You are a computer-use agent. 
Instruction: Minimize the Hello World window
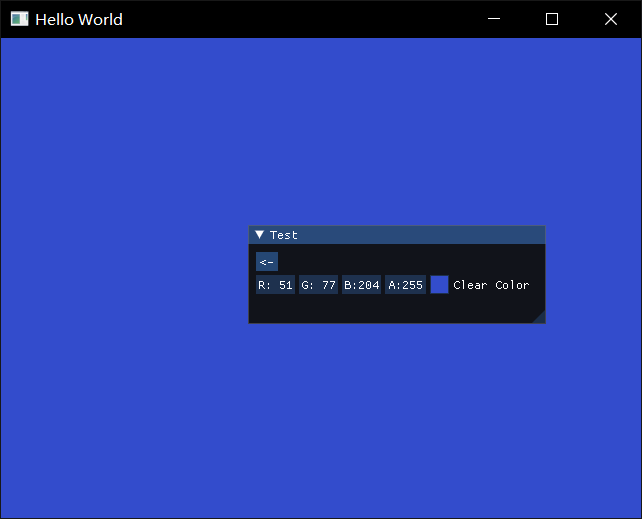point(494,19)
